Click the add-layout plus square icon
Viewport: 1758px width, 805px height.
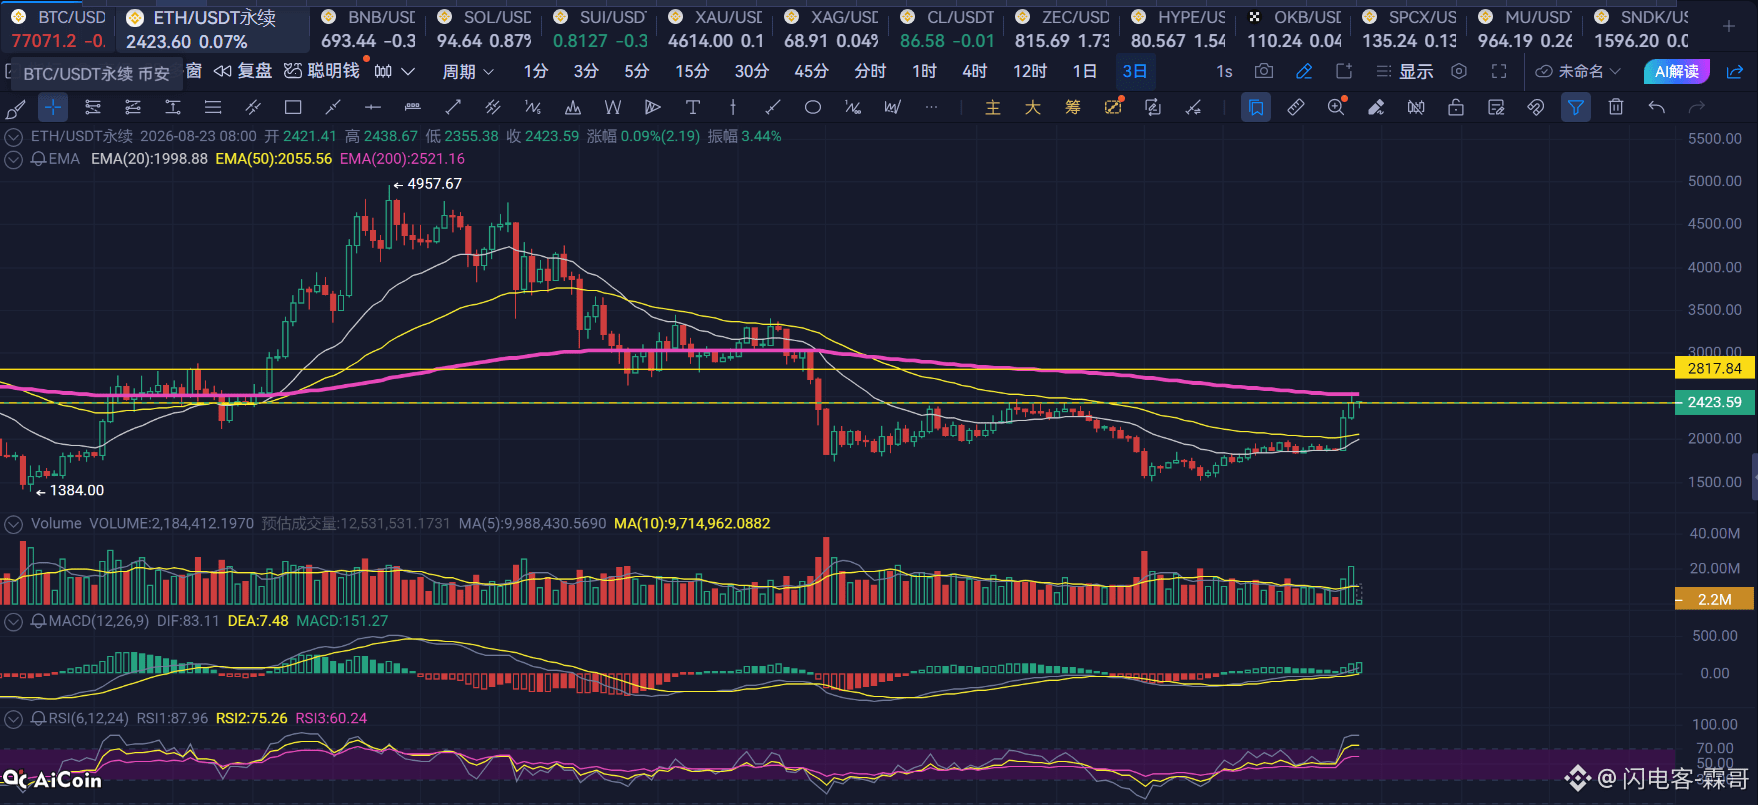1344,71
